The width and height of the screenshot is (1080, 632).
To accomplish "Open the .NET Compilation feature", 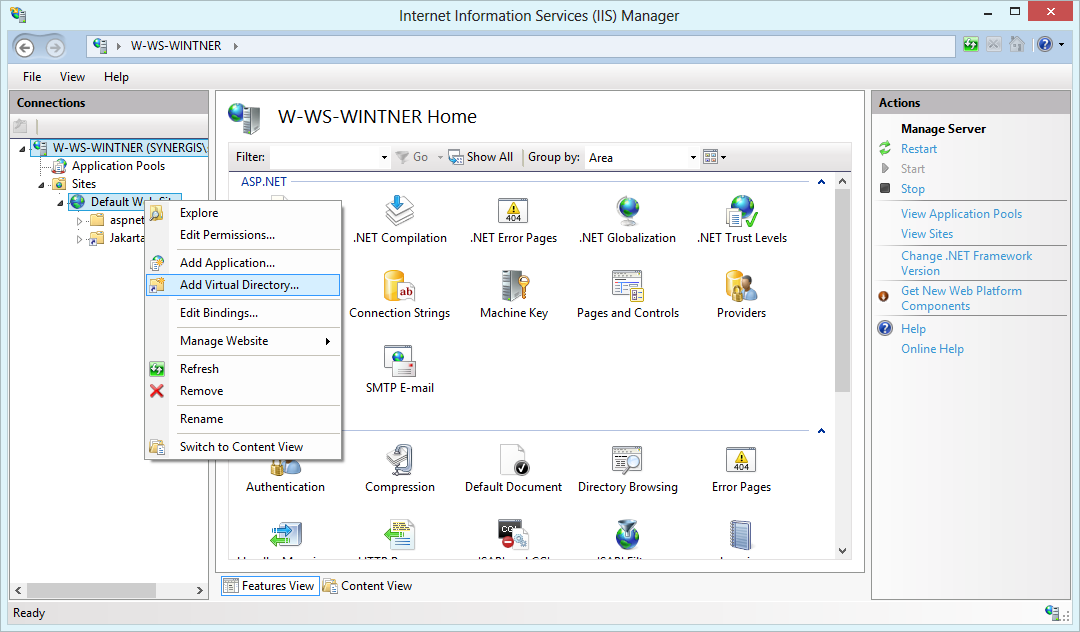I will 399,218.
